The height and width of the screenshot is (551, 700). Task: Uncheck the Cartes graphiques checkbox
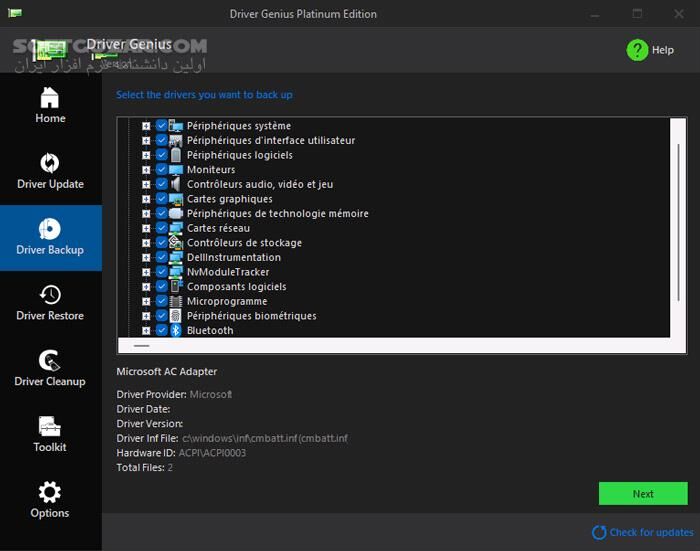pos(161,199)
